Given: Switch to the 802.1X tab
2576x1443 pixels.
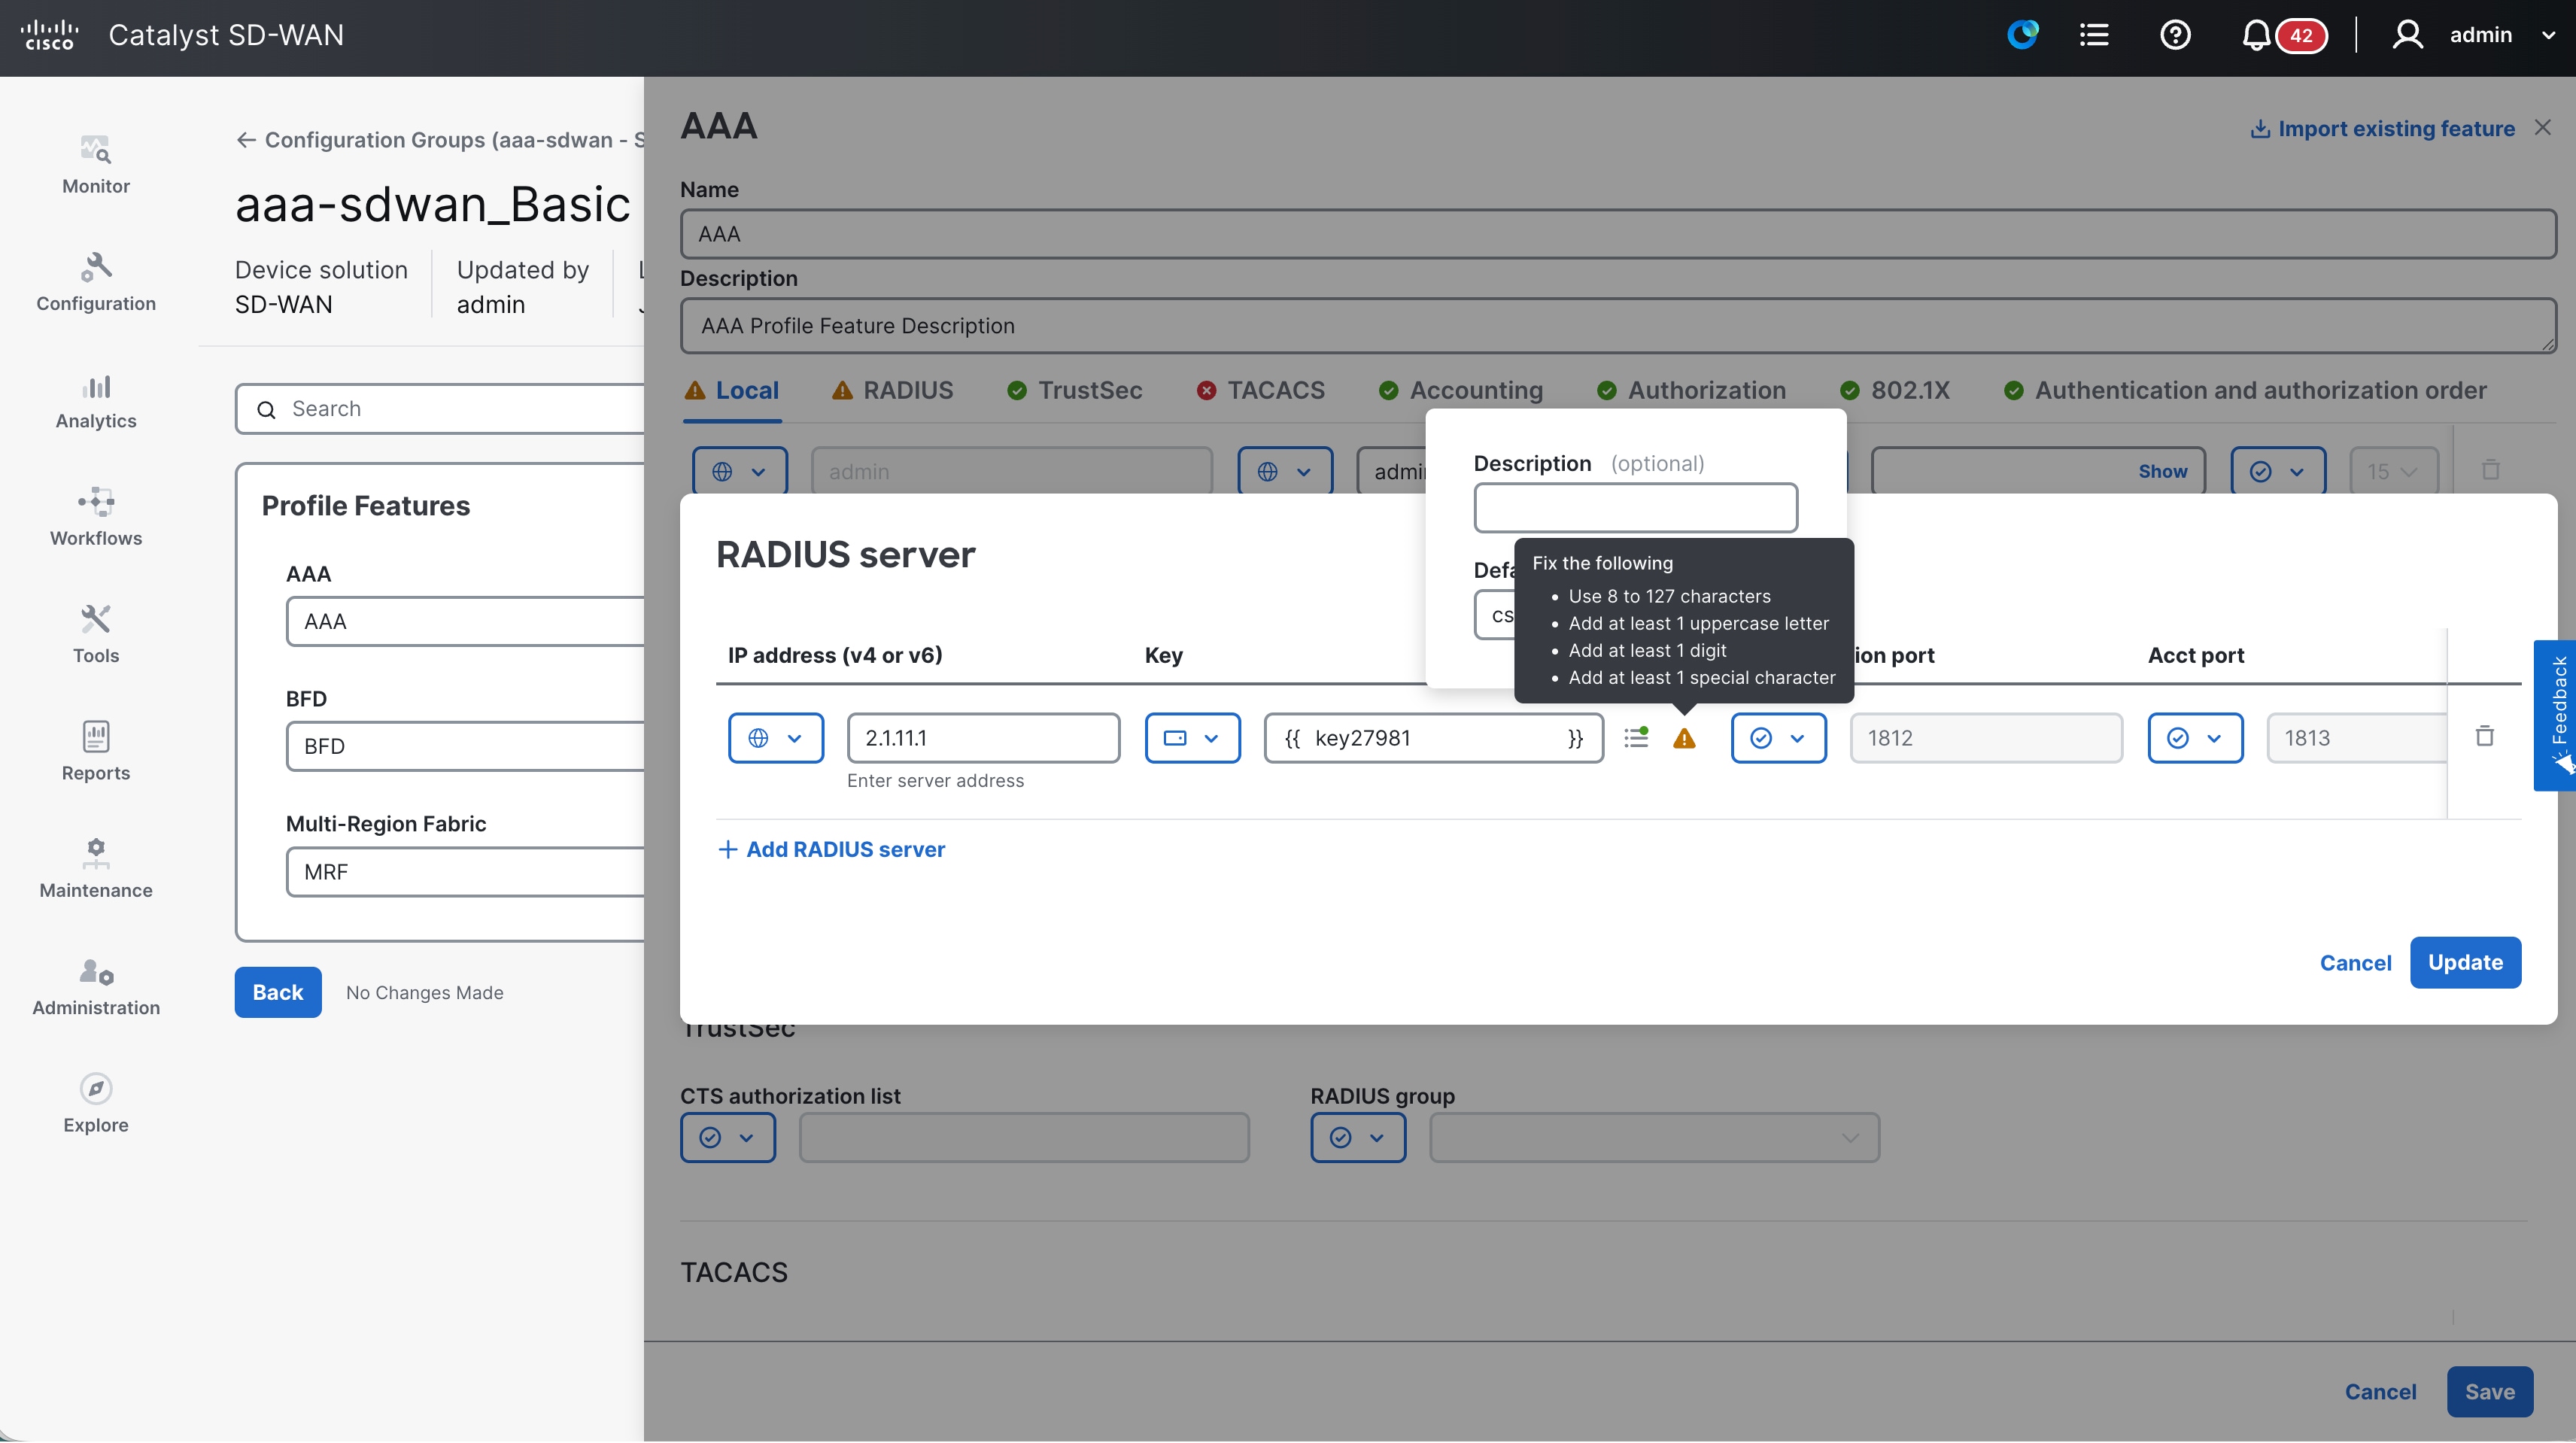Looking at the screenshot, I should tap(1895, 391).
